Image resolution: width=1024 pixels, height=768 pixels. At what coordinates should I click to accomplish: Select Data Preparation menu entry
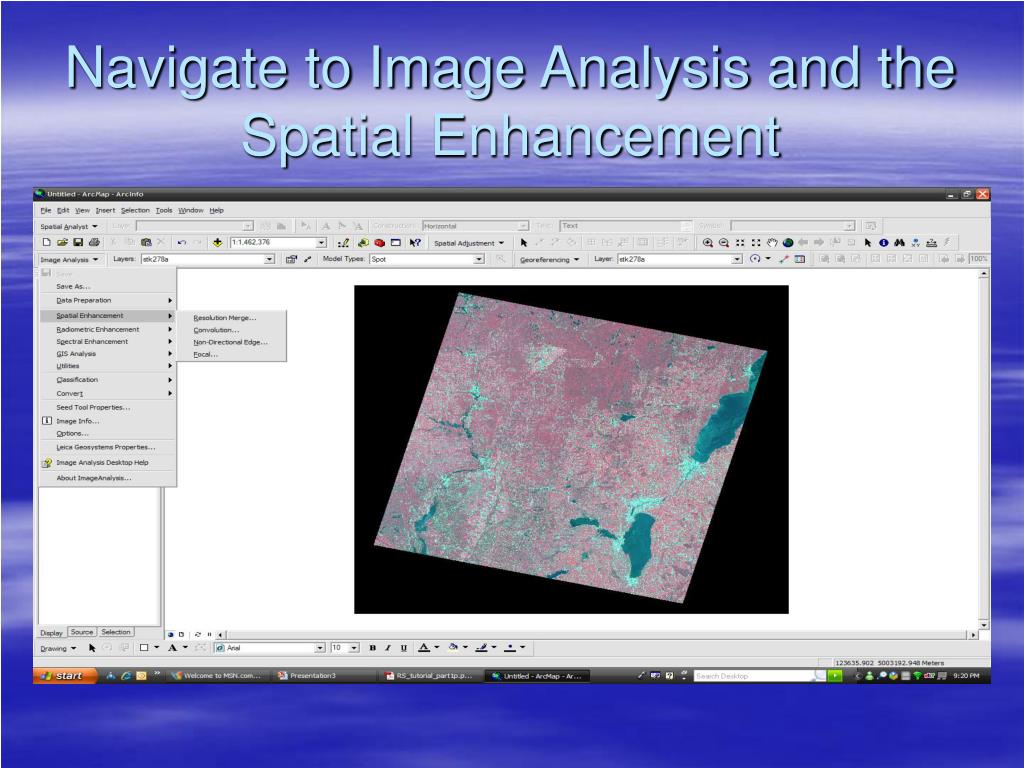point(107,300)
